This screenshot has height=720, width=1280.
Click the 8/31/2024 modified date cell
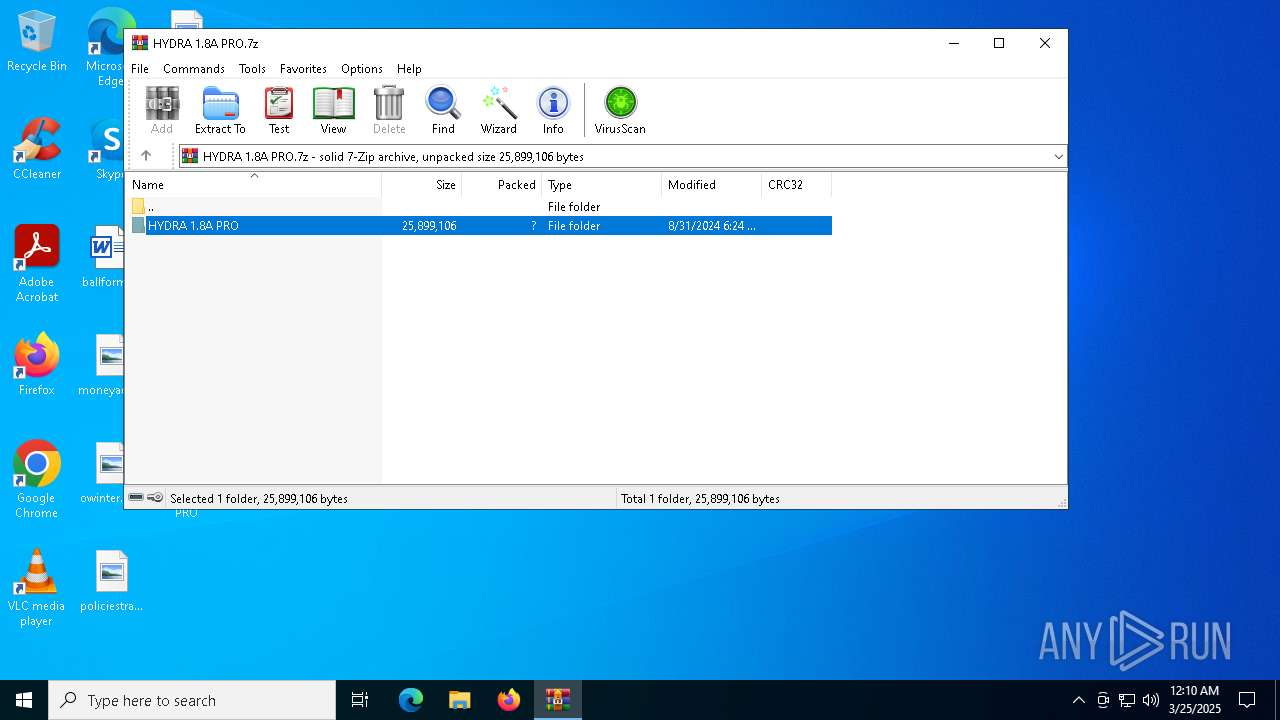[712, 226]
